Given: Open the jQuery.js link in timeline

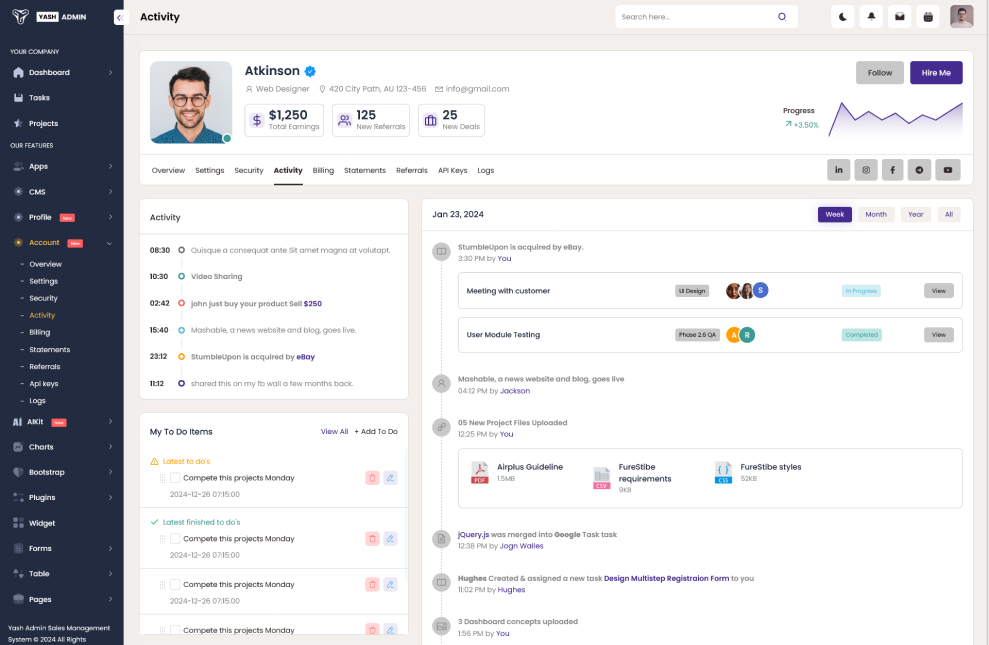Looking at the screenshot, I should [x=473, y=534].
